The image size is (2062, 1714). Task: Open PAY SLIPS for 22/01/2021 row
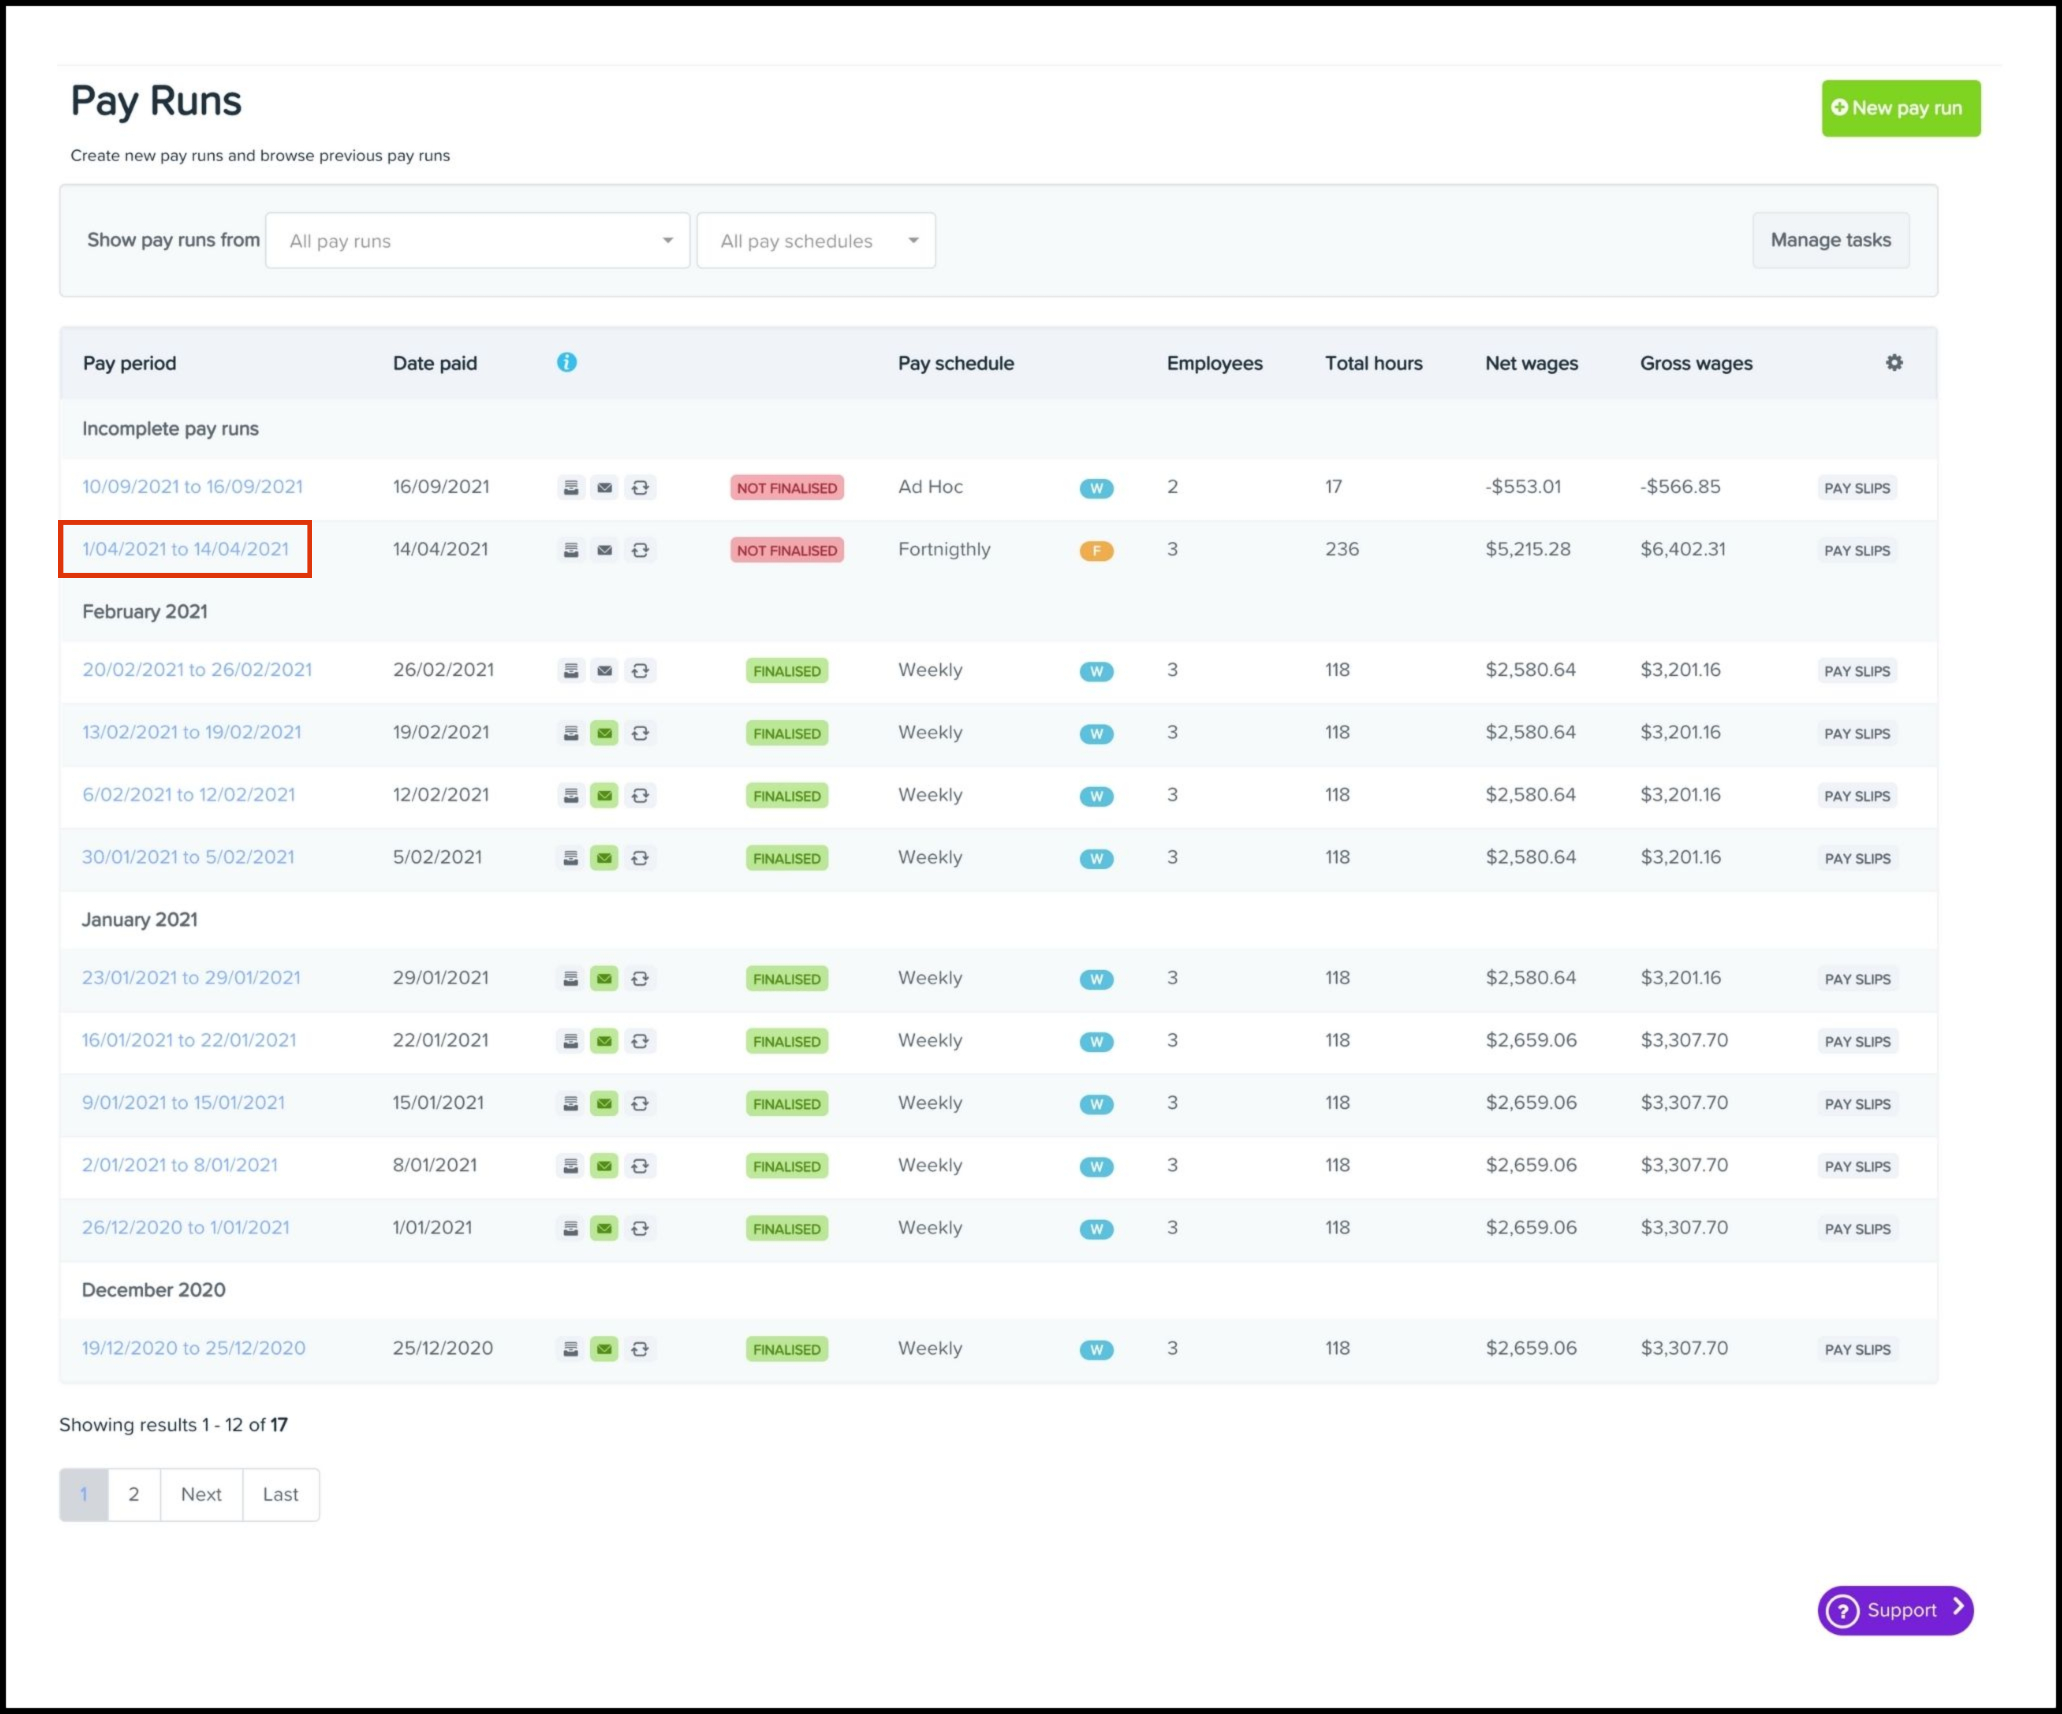coord(1856,1041)
